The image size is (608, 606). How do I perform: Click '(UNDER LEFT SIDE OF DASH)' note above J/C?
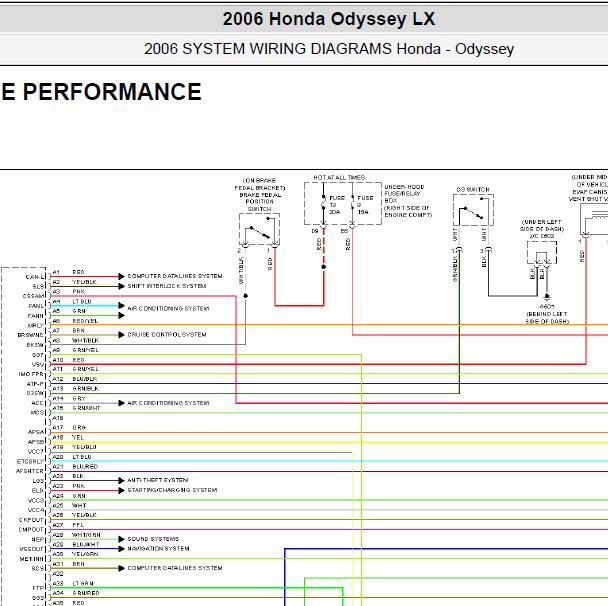(x=542, y=225)
